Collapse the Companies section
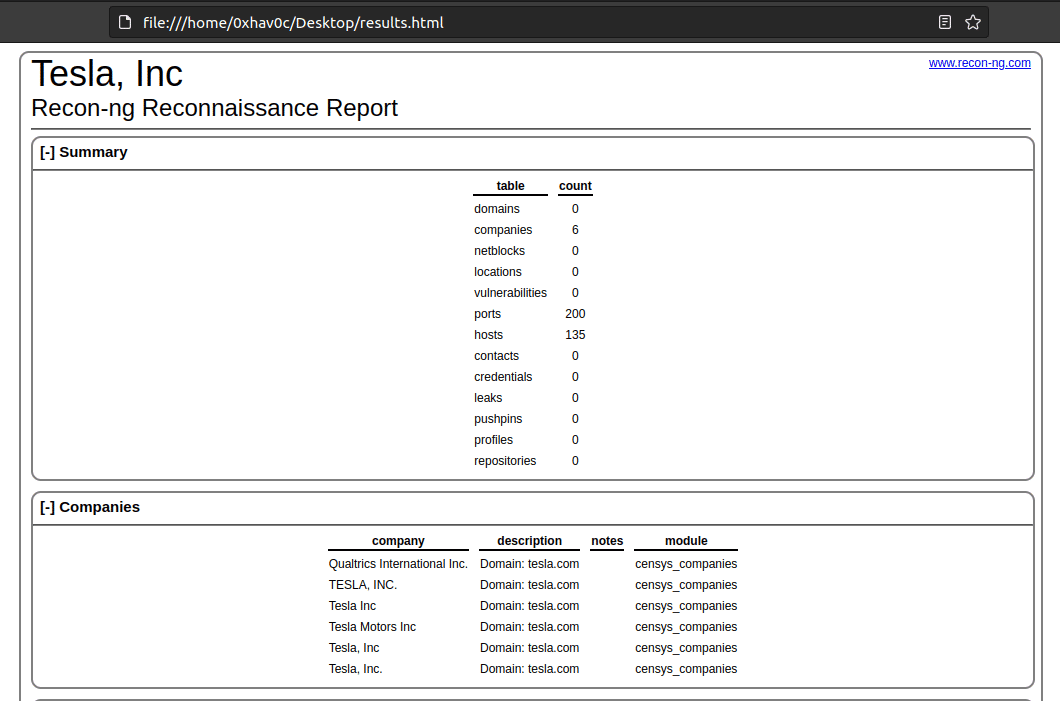The width and height of the screenshot is (1060, 701). pyautogui.click(x=47, y=507)
